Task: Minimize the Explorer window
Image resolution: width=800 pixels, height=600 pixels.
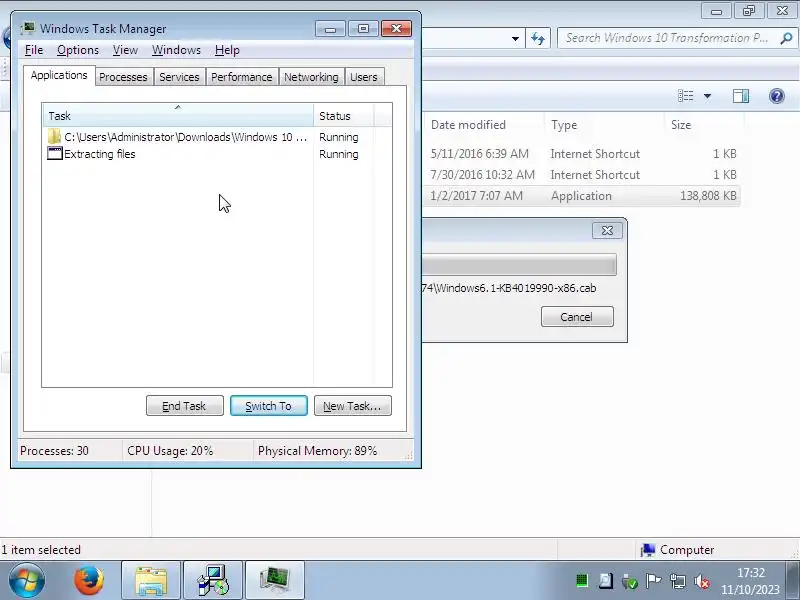Action: click(716, 10)
